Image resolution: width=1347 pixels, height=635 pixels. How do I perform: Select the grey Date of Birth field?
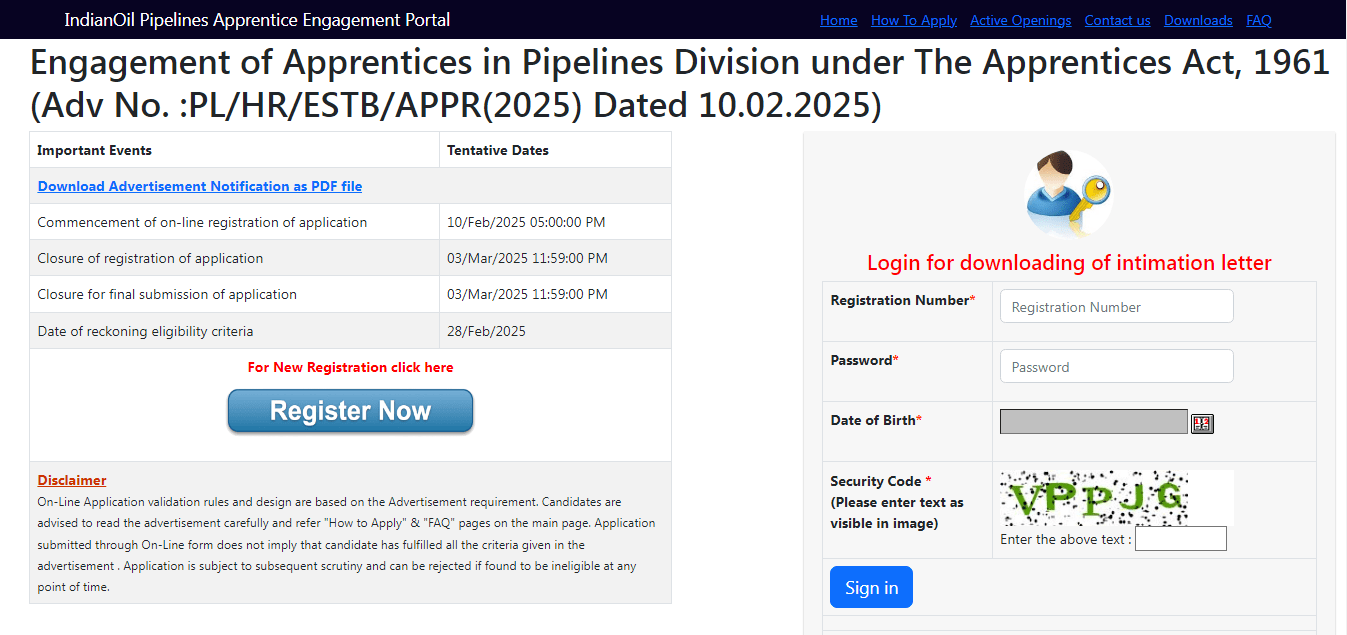pos(1093,422)
